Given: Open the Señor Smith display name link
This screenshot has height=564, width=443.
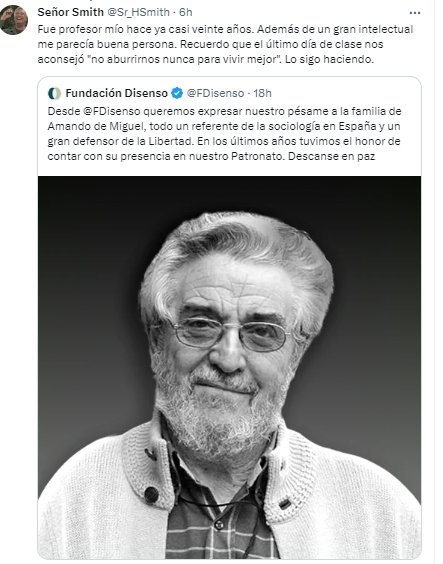Looking at the screenshot, I should tap(70, 12).
